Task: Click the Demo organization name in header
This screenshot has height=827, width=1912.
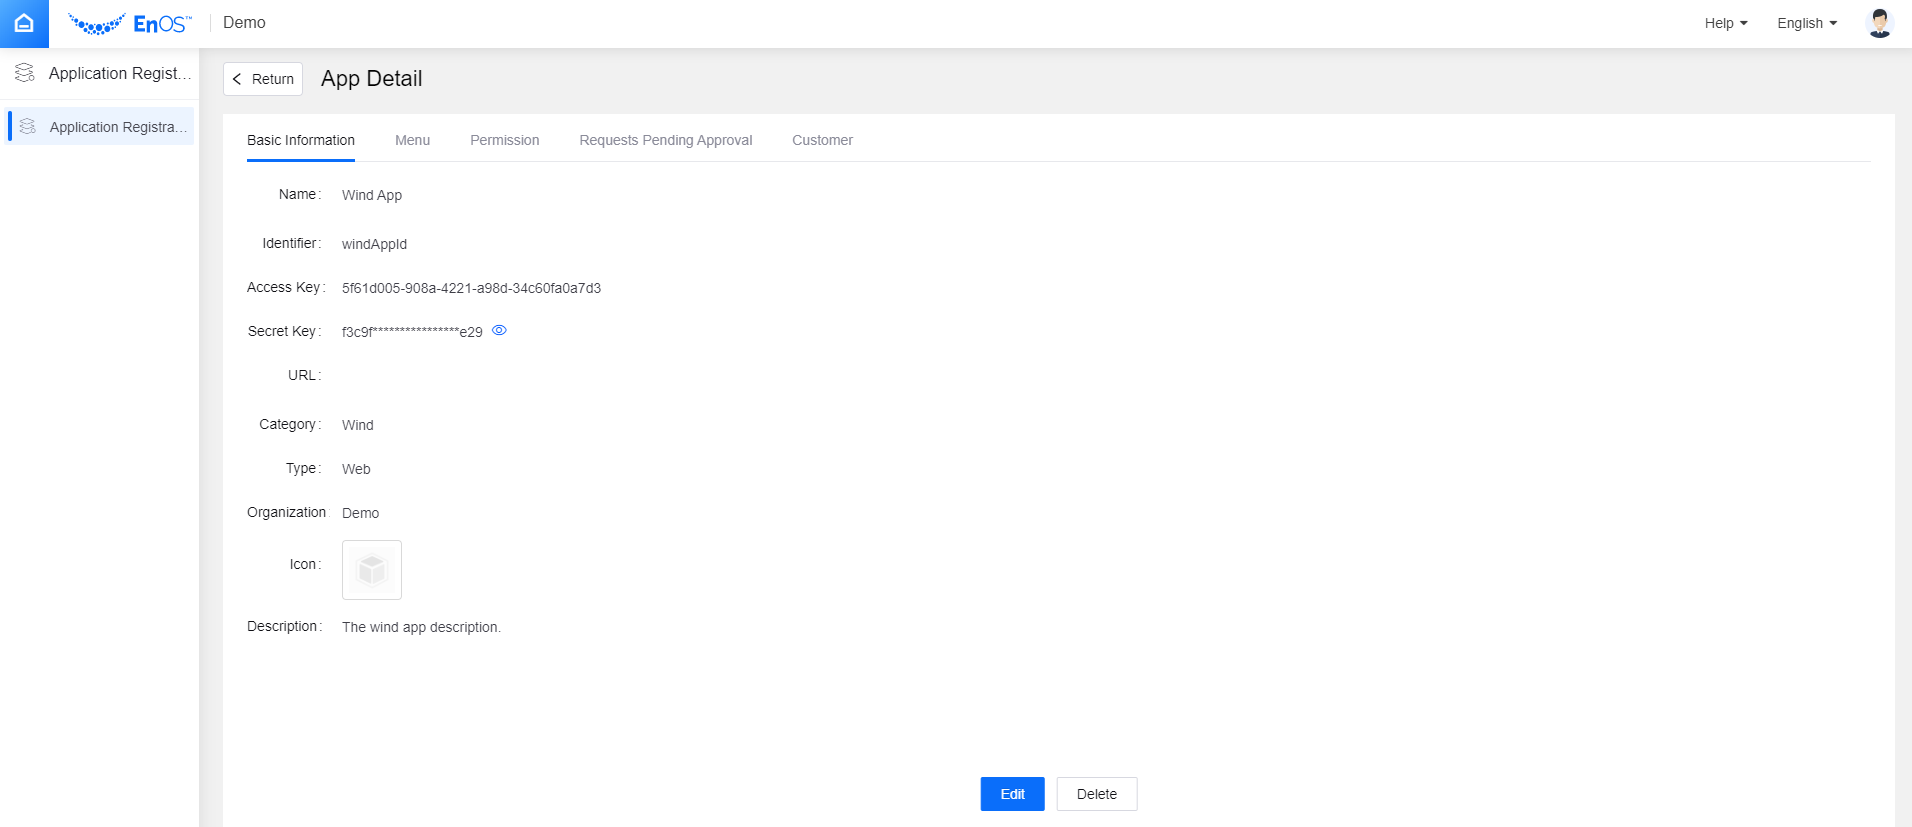Action: point(244,23)
